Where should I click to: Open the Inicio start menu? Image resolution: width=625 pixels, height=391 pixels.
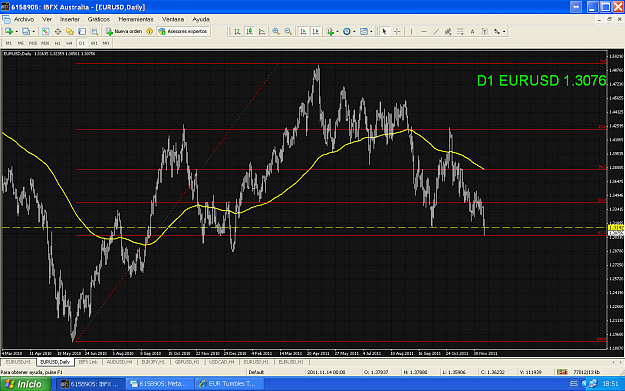click(26, 384)
